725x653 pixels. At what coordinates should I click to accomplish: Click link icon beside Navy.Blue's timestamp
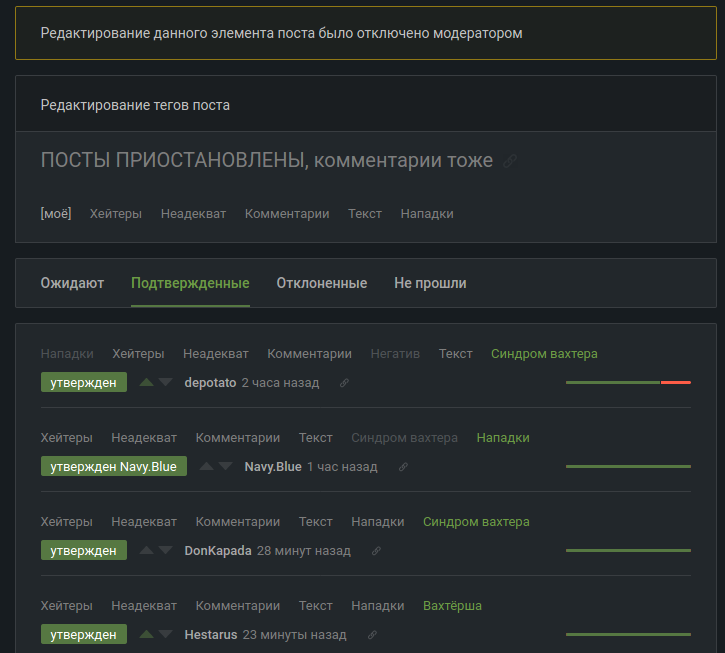(x=403, y=467)
